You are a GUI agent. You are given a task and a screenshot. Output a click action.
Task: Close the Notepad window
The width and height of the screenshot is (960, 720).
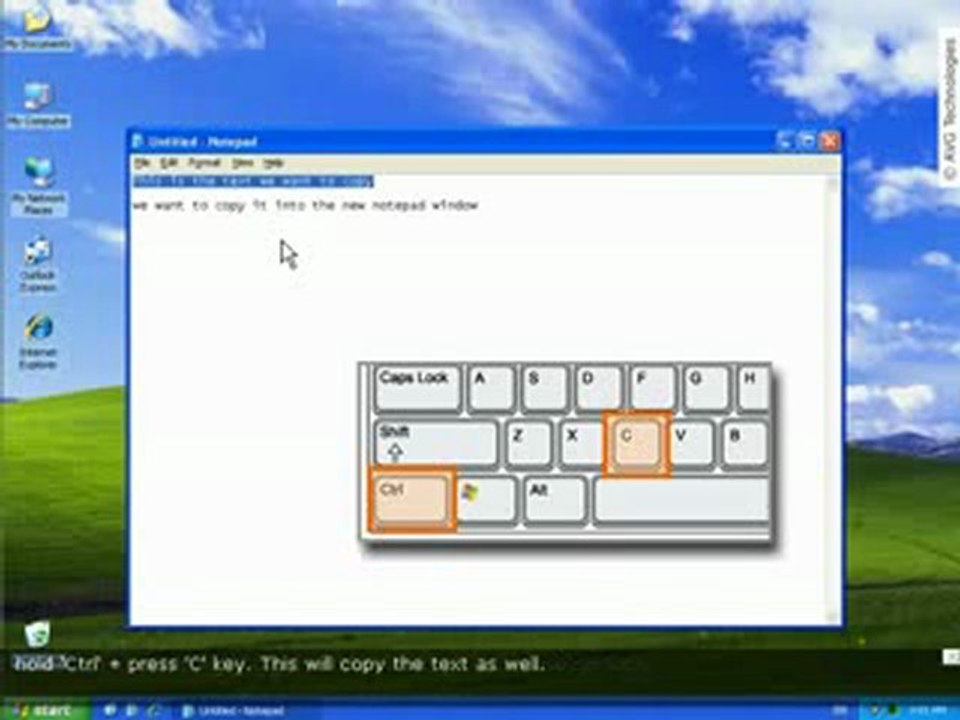[x=830, y=141]
